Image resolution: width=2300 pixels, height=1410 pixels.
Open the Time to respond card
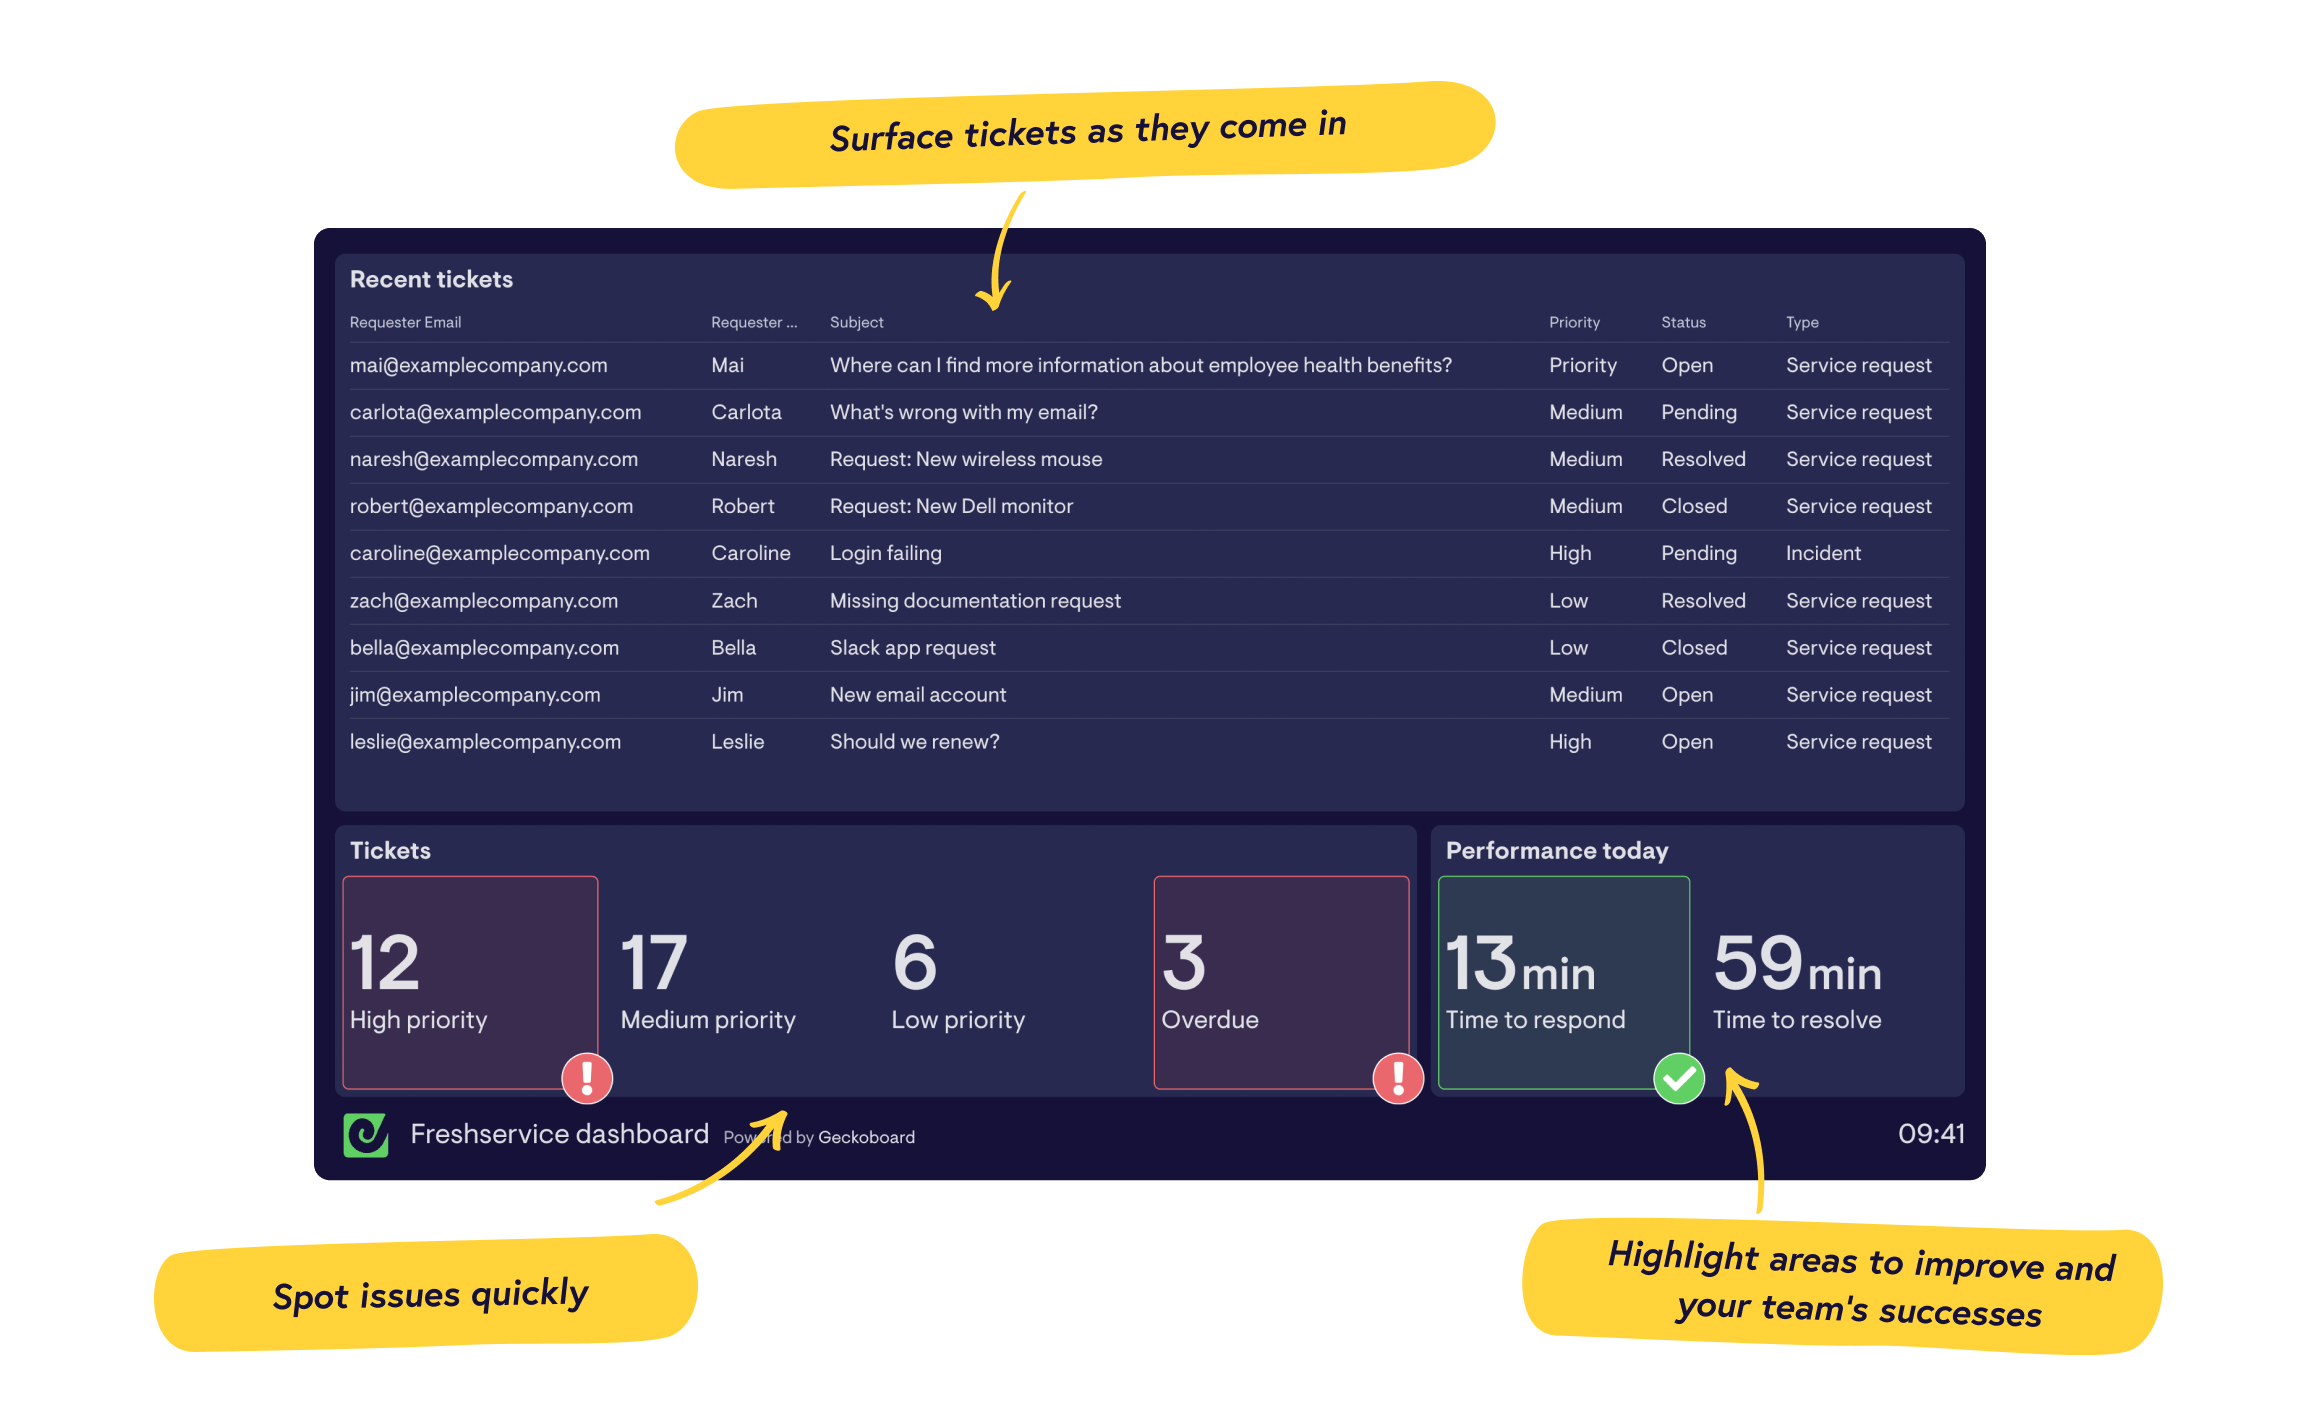coord(1564,982)
